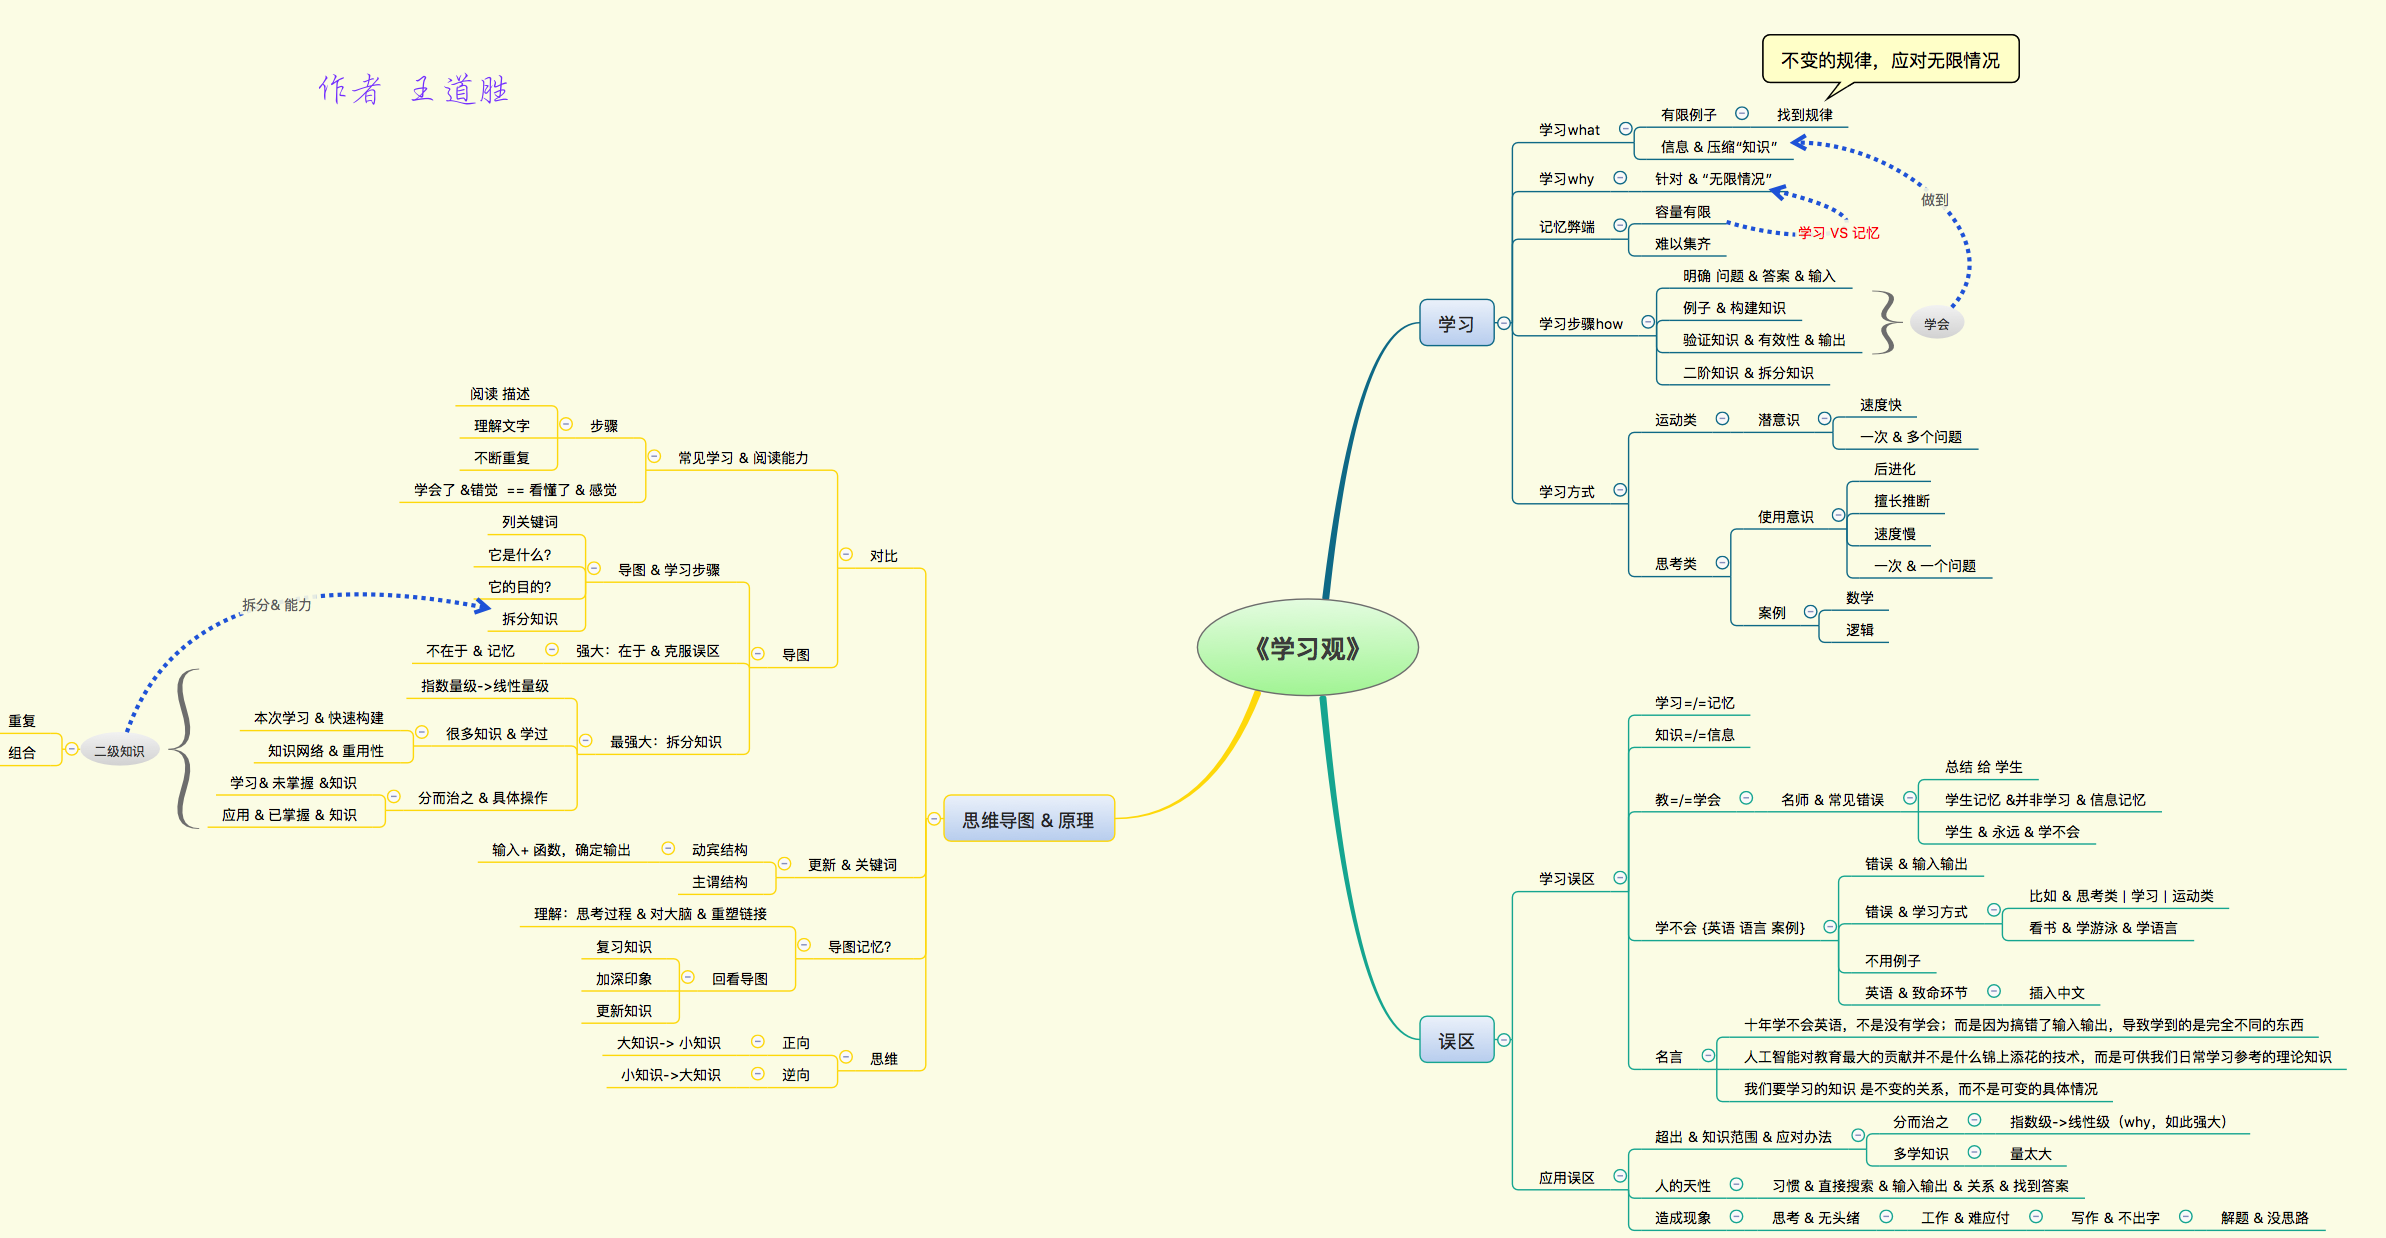Select the 潜意识 topic
This screenshot has height=1238, width=2386.
coord(1778,420)
